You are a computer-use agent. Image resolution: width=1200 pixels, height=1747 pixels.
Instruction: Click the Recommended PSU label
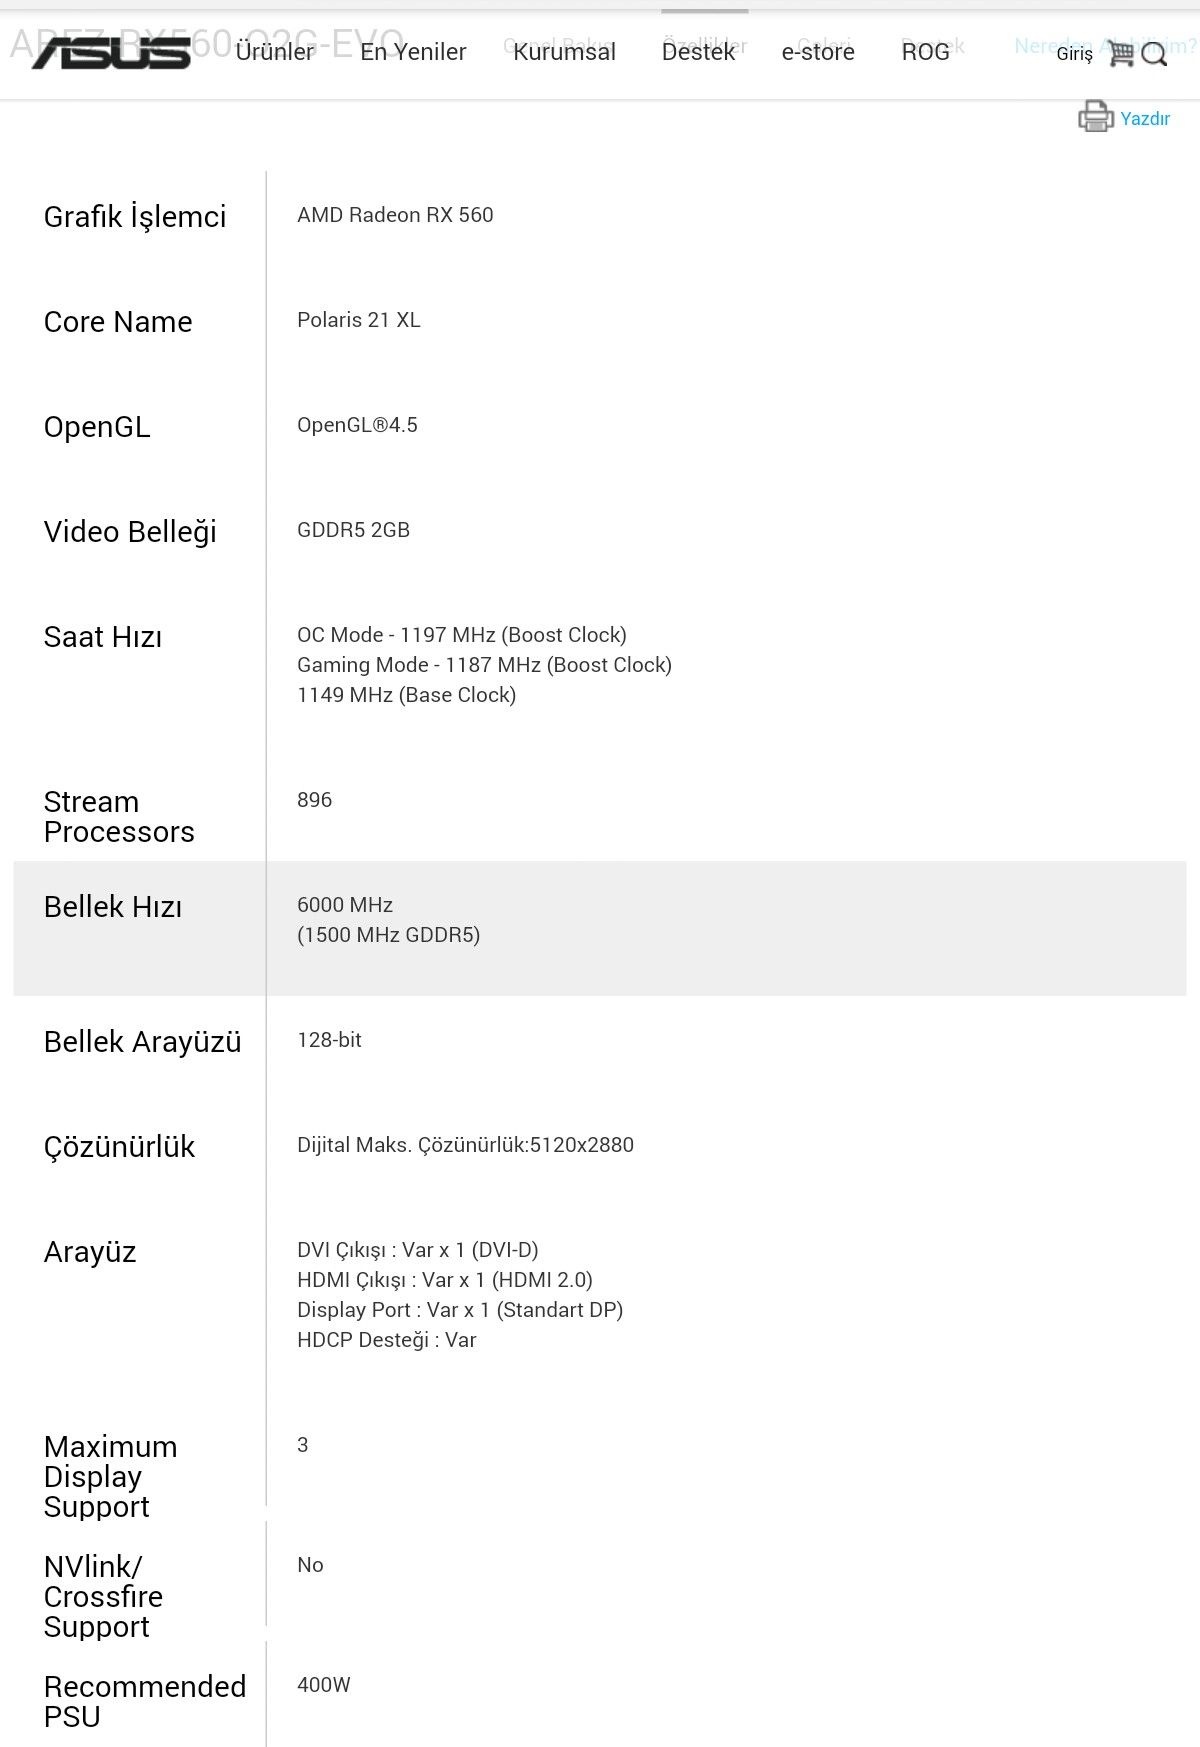point(145,1702)
